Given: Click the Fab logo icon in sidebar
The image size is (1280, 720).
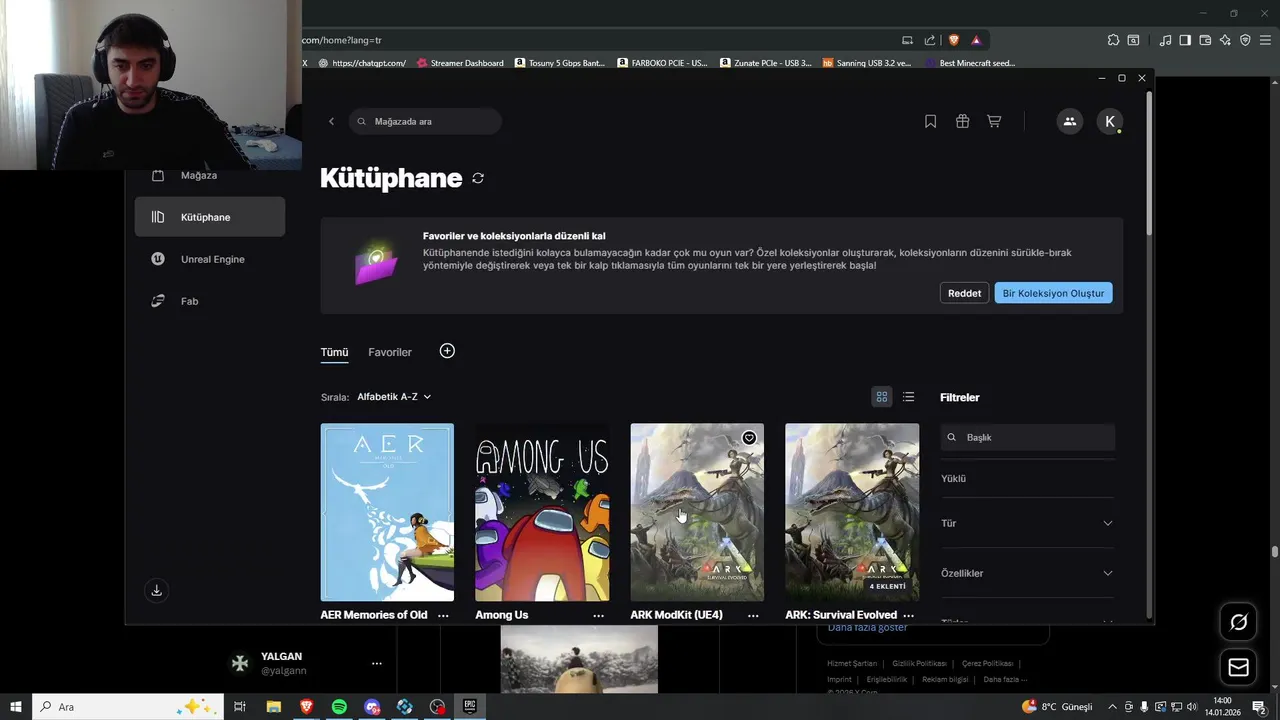Looking at the screenshot, I should 158,301.
